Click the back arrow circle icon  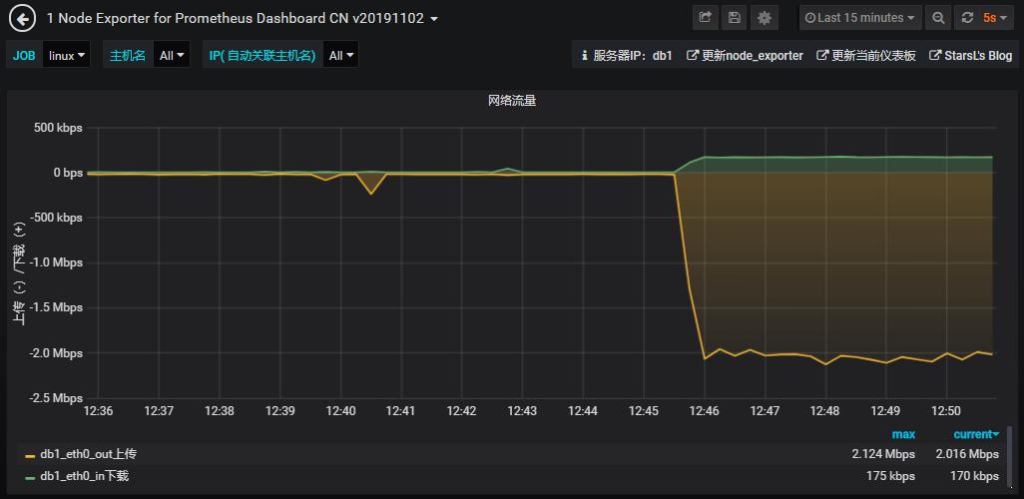(21, 18)
